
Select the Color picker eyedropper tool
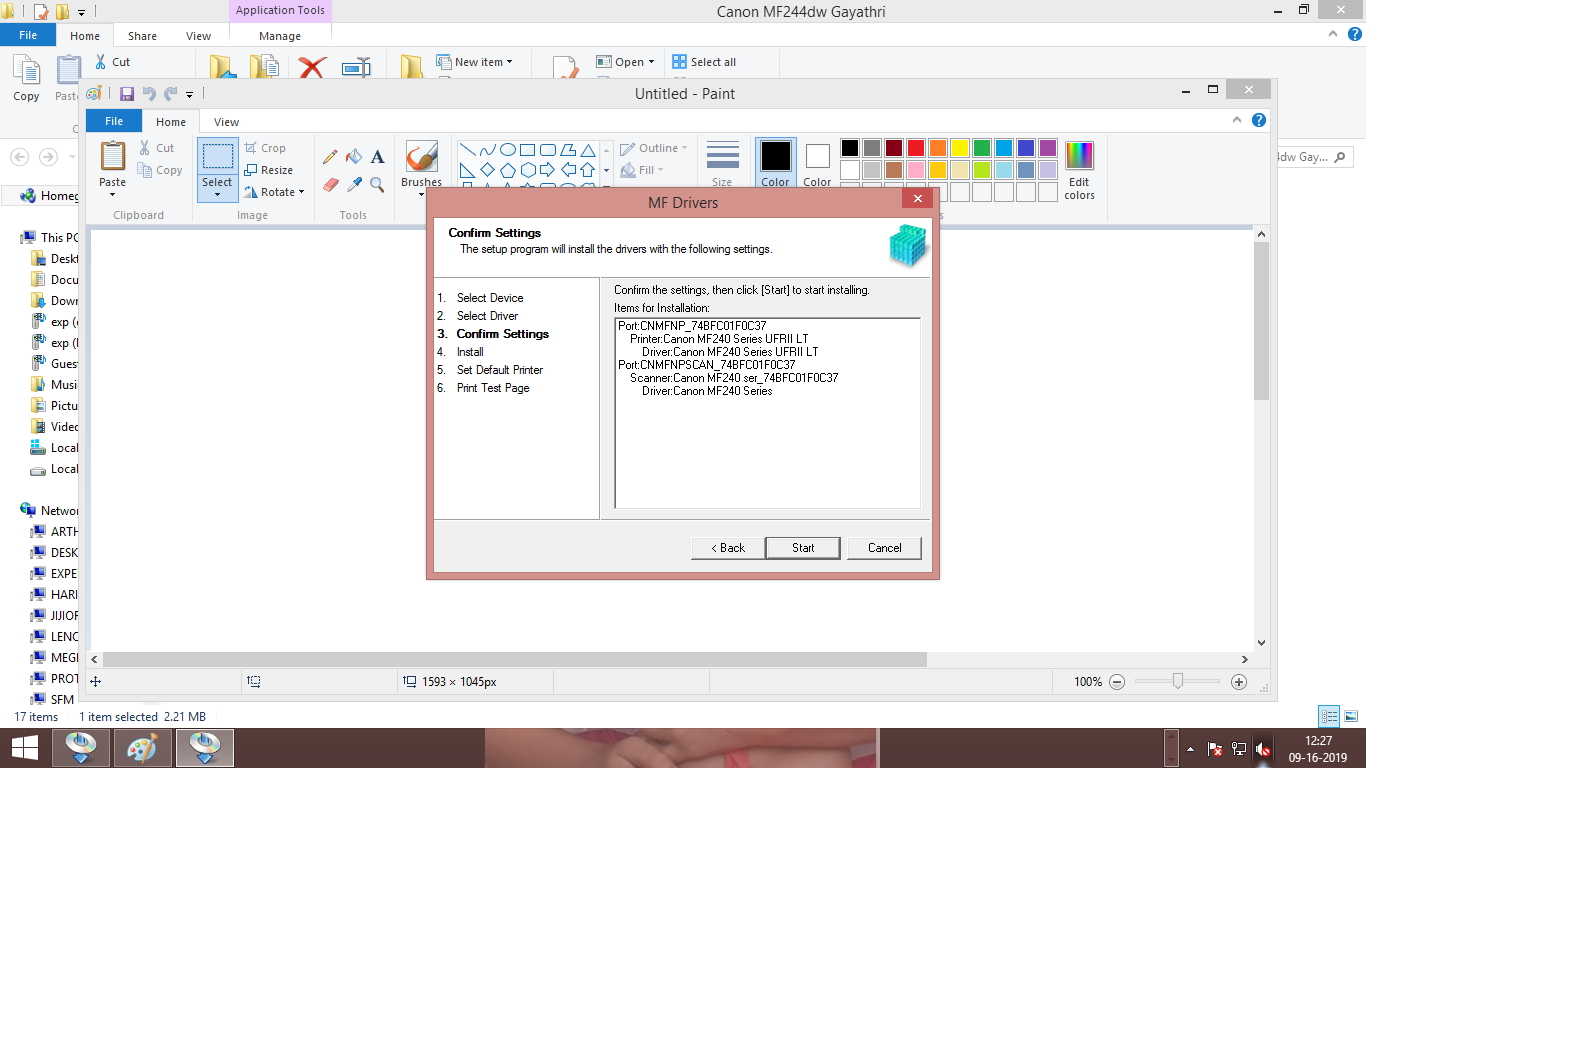coord(354,184)
